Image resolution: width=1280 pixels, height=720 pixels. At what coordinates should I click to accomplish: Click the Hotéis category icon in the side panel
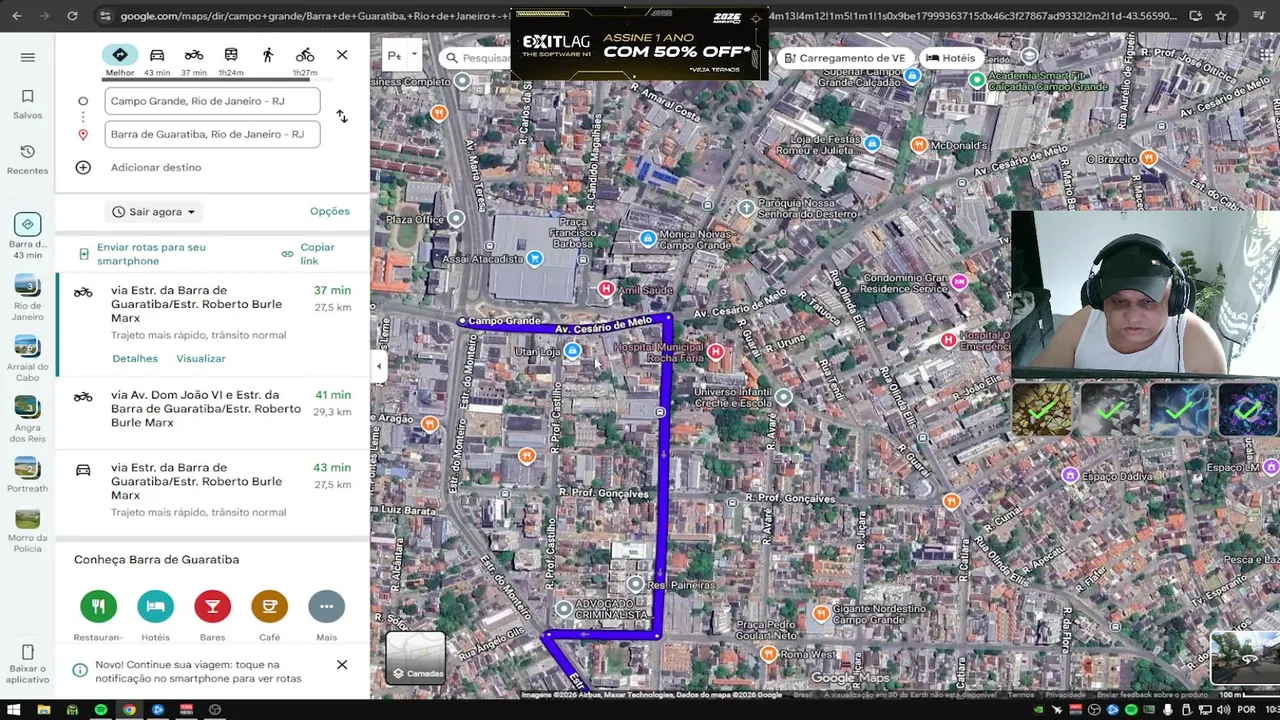point(155,607)
